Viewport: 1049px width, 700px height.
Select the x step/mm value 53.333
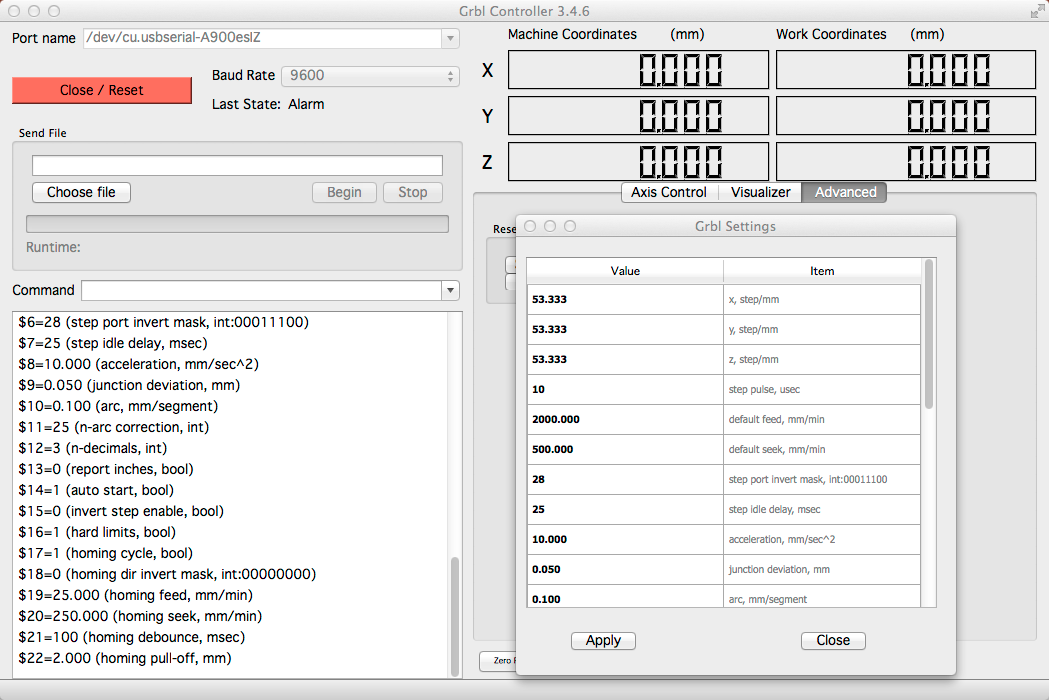[625, 299]
